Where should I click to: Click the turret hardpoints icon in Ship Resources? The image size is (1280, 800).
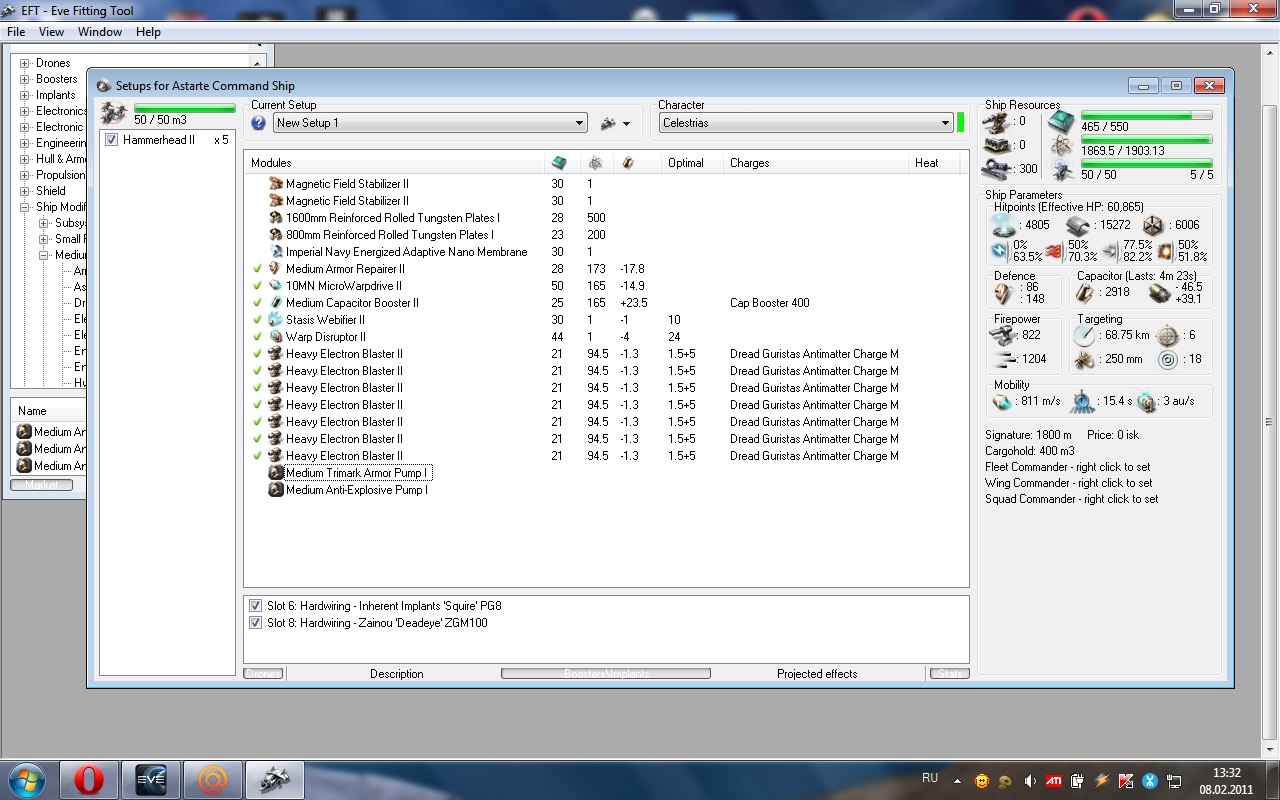pos(996,122)
